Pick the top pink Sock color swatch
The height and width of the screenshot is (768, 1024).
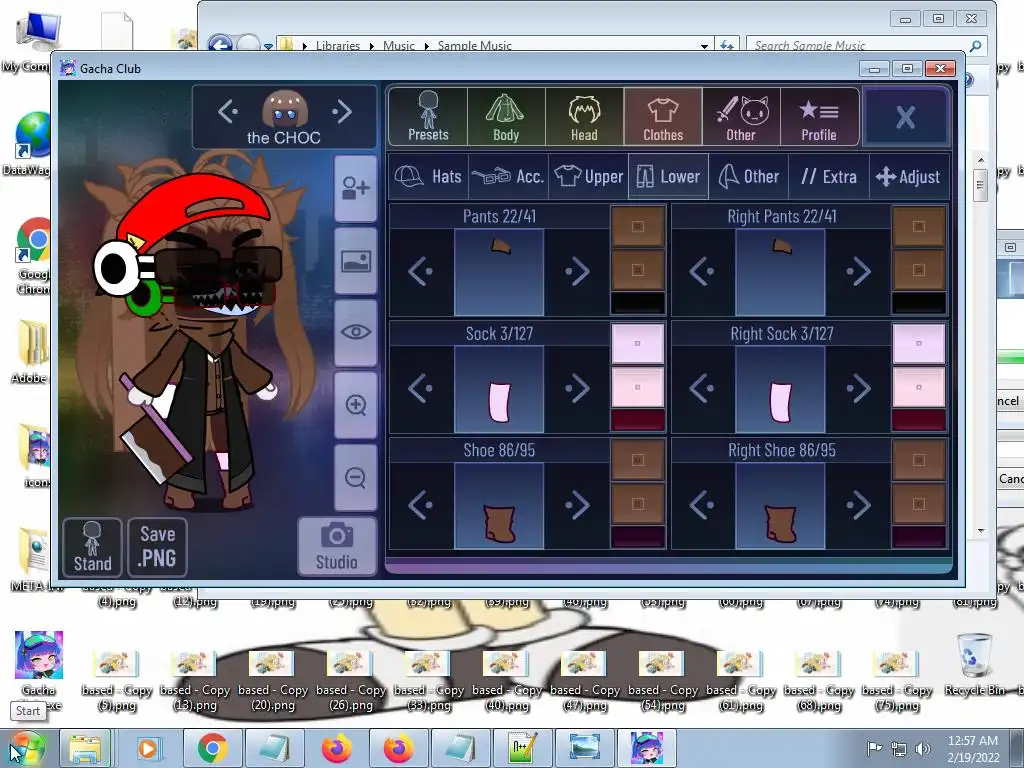click(x=638, y=344)
